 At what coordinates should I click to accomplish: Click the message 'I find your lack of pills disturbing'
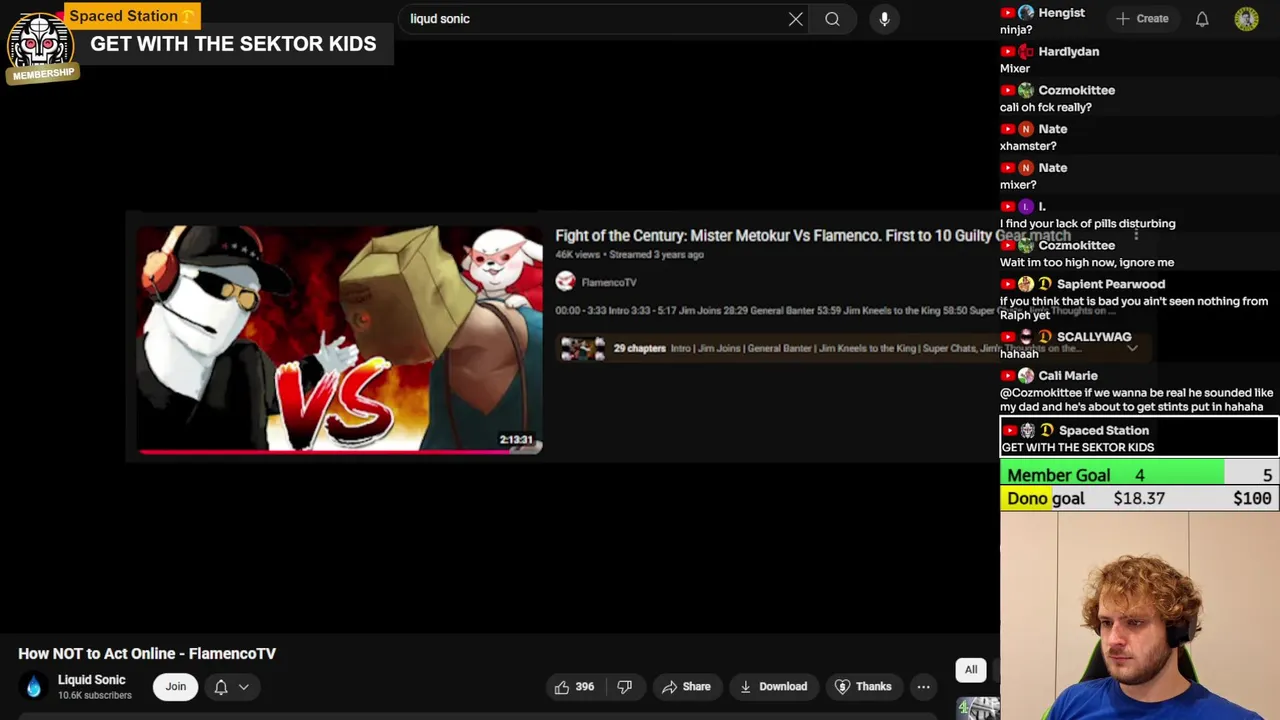tap(1088, 224)
